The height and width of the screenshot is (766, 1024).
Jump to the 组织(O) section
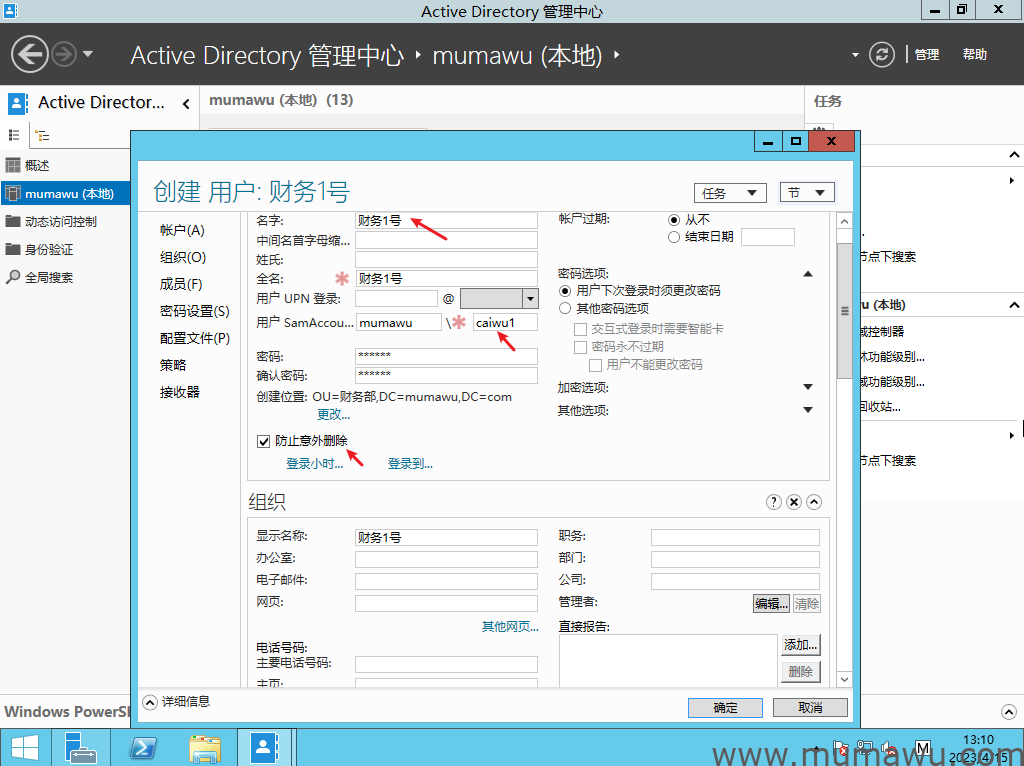click(183, 257)
